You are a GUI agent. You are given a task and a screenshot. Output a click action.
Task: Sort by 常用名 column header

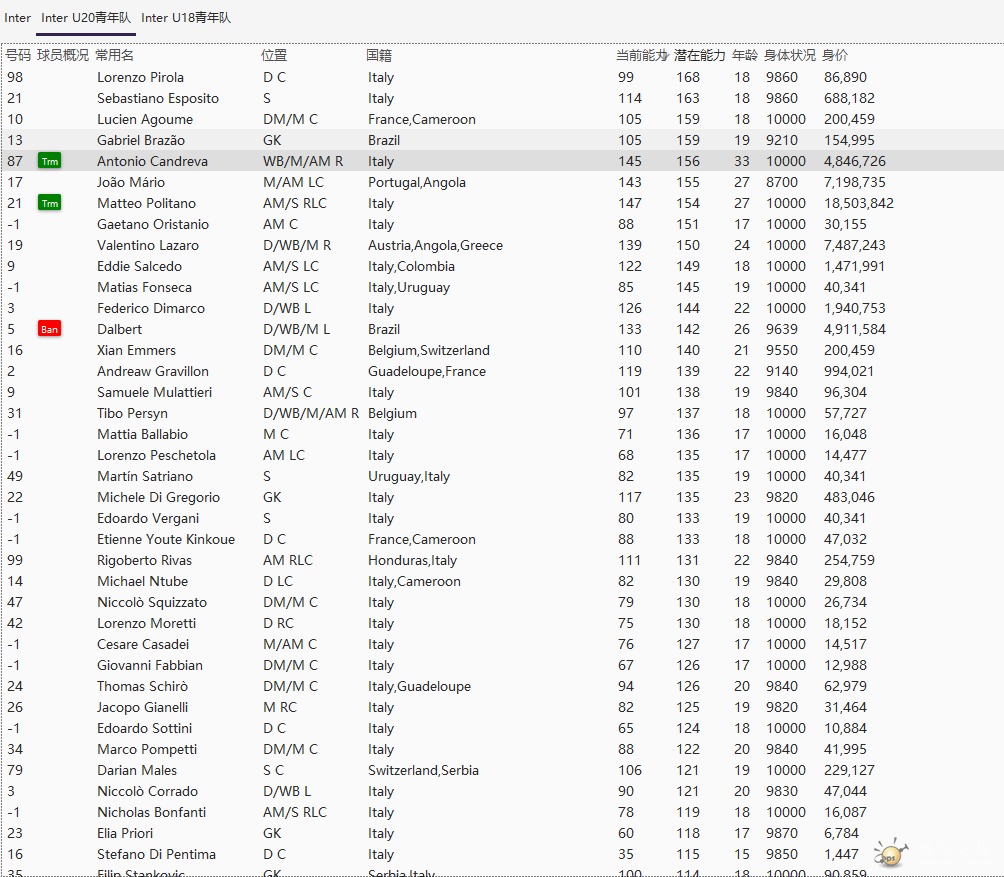pyautogui.click(x=115, y=56)
